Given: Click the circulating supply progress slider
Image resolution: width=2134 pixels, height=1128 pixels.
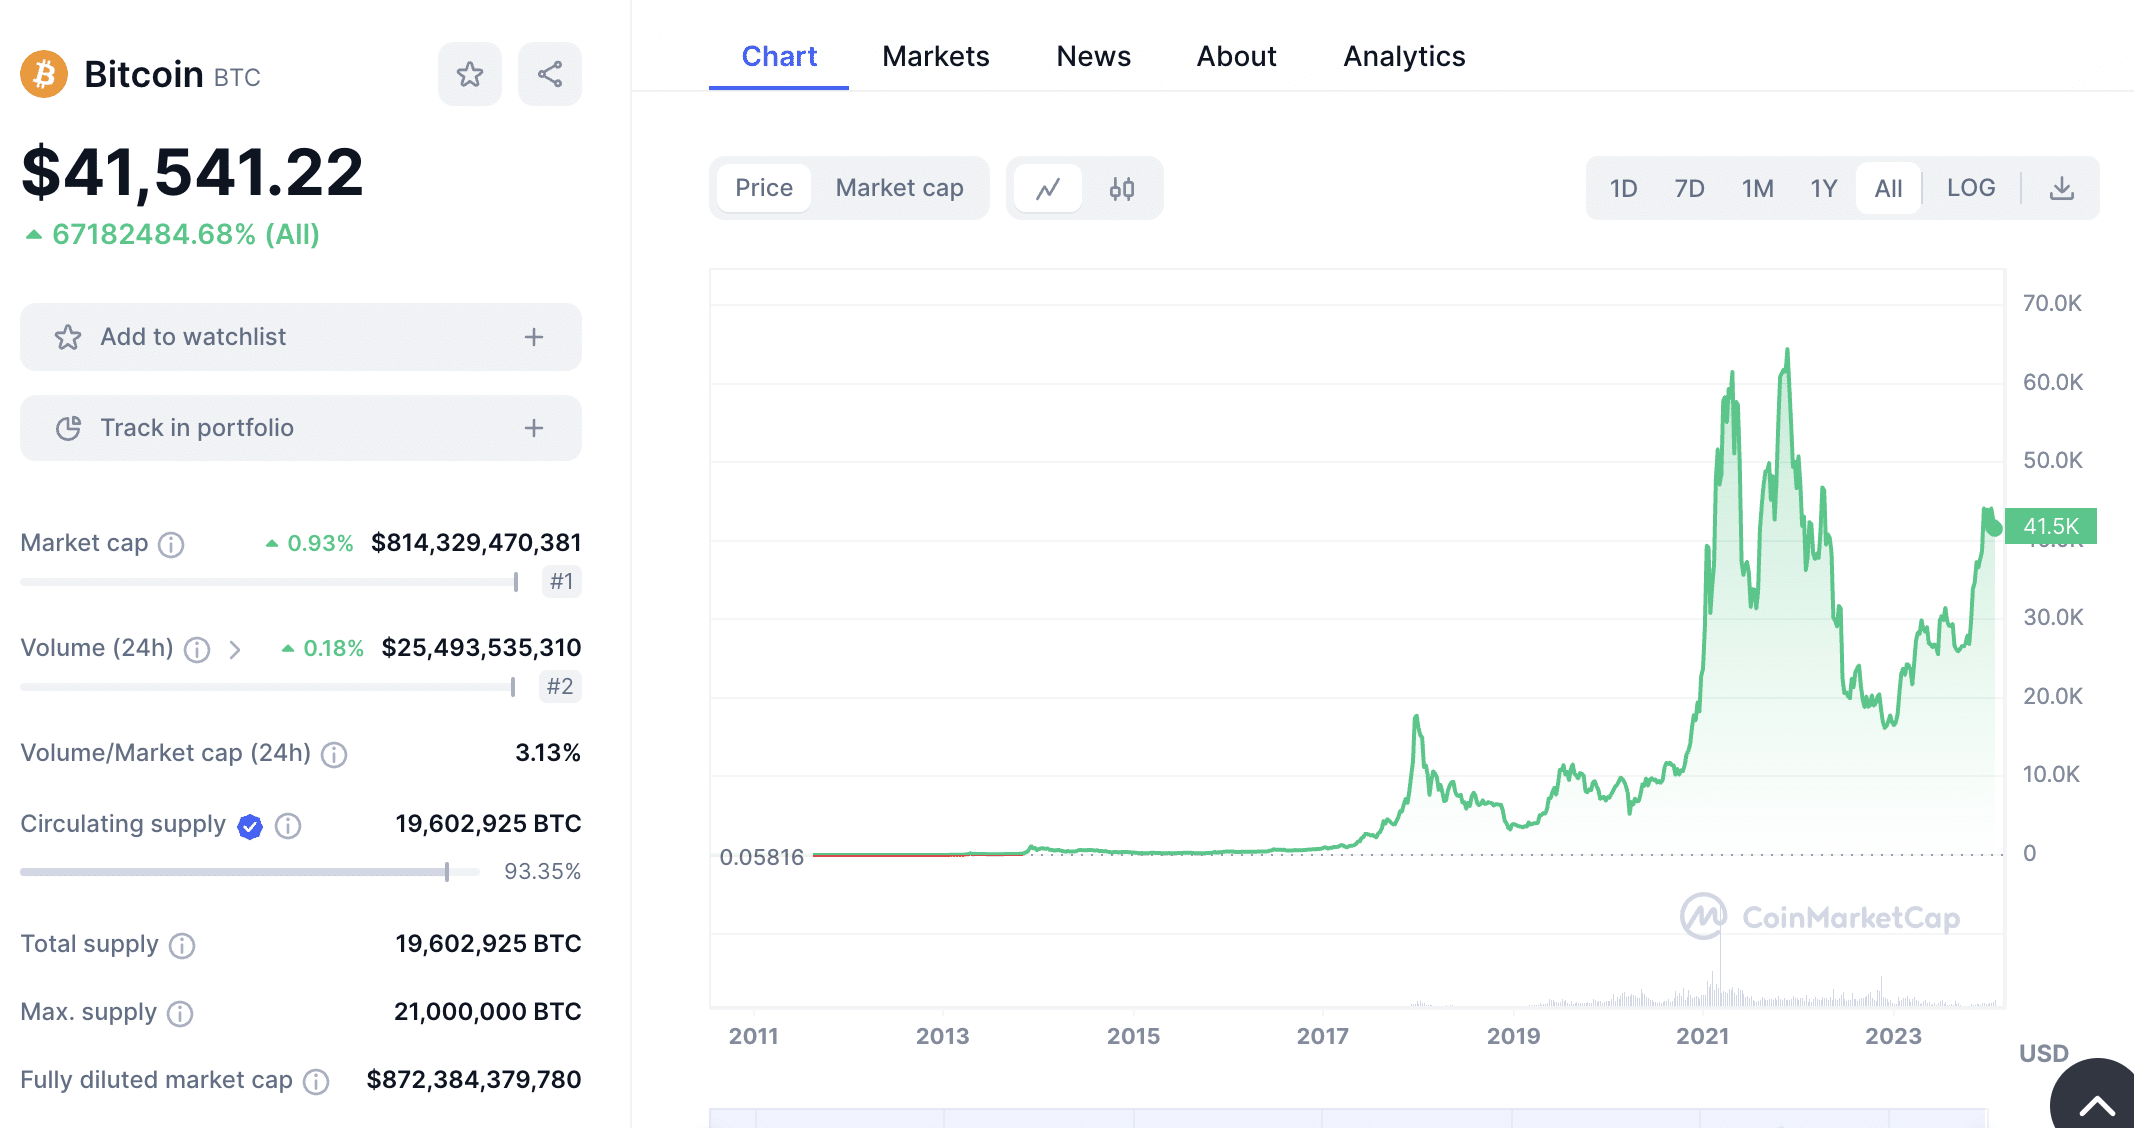Looking at the screenshot, I should (250, 871).
